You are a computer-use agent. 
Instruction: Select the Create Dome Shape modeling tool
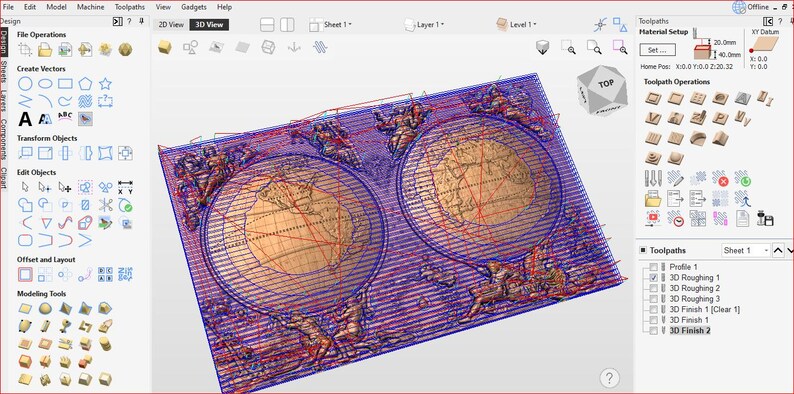click(x=45, y=308)
